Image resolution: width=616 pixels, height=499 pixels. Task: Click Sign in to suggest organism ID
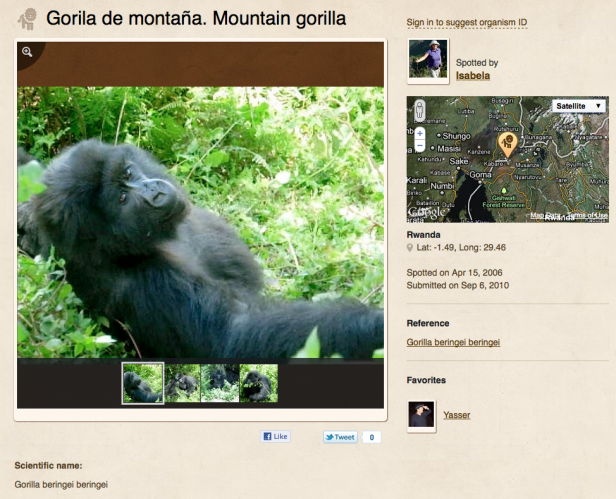point(467,21)
